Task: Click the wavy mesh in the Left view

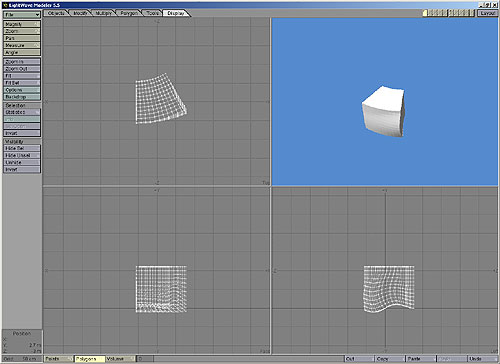Action: (x=389, y=289)
